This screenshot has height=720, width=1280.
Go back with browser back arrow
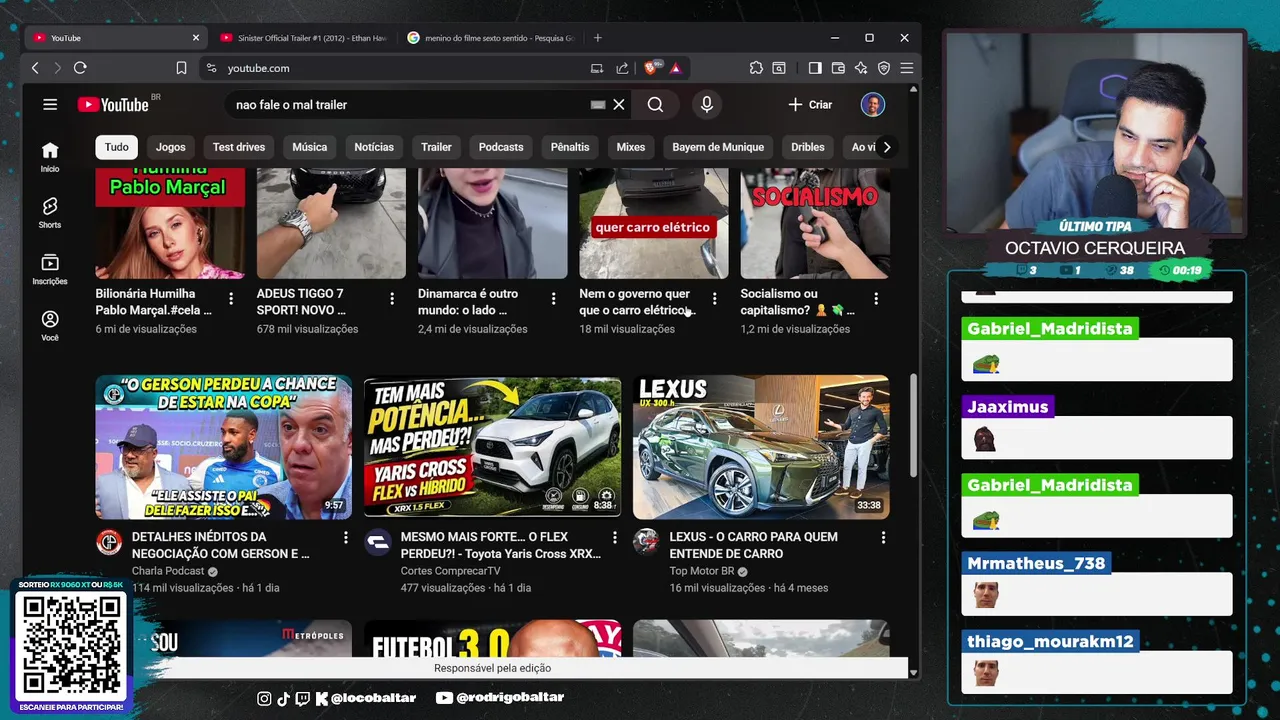pyautogui.click(x=35, y=68)
